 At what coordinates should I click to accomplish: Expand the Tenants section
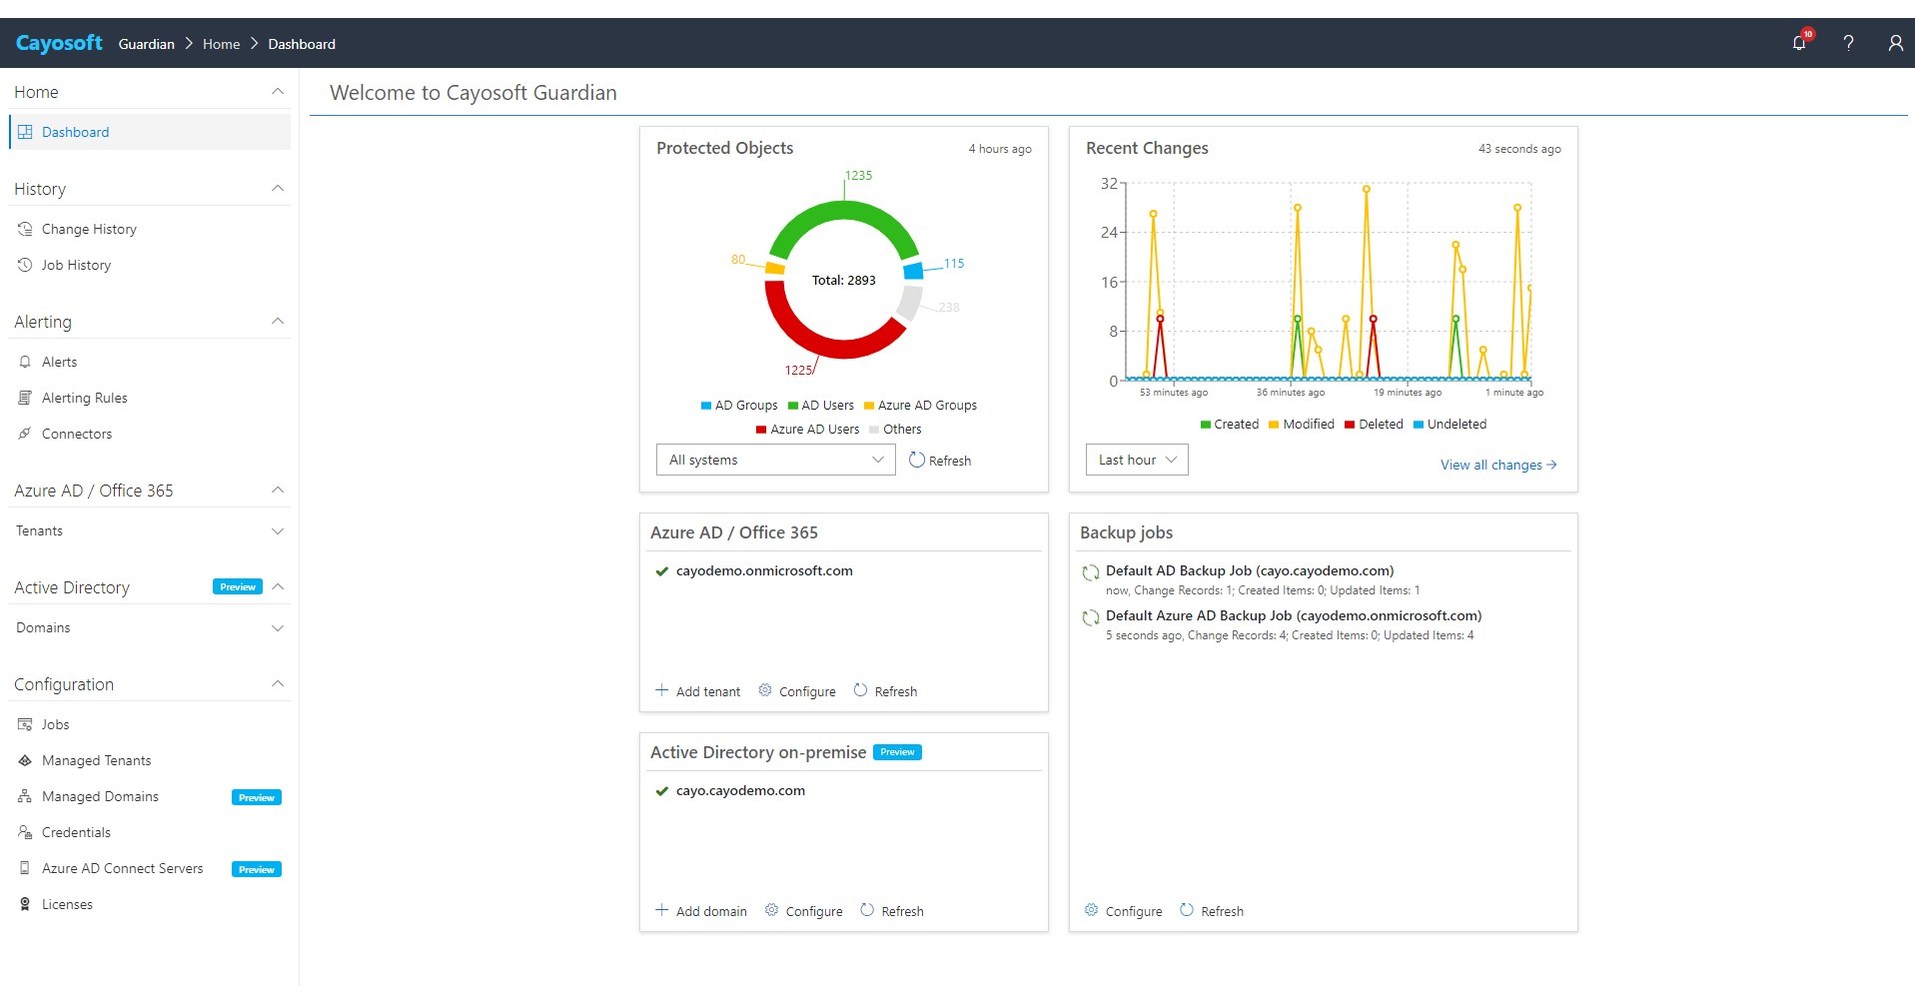pos(278,531)
